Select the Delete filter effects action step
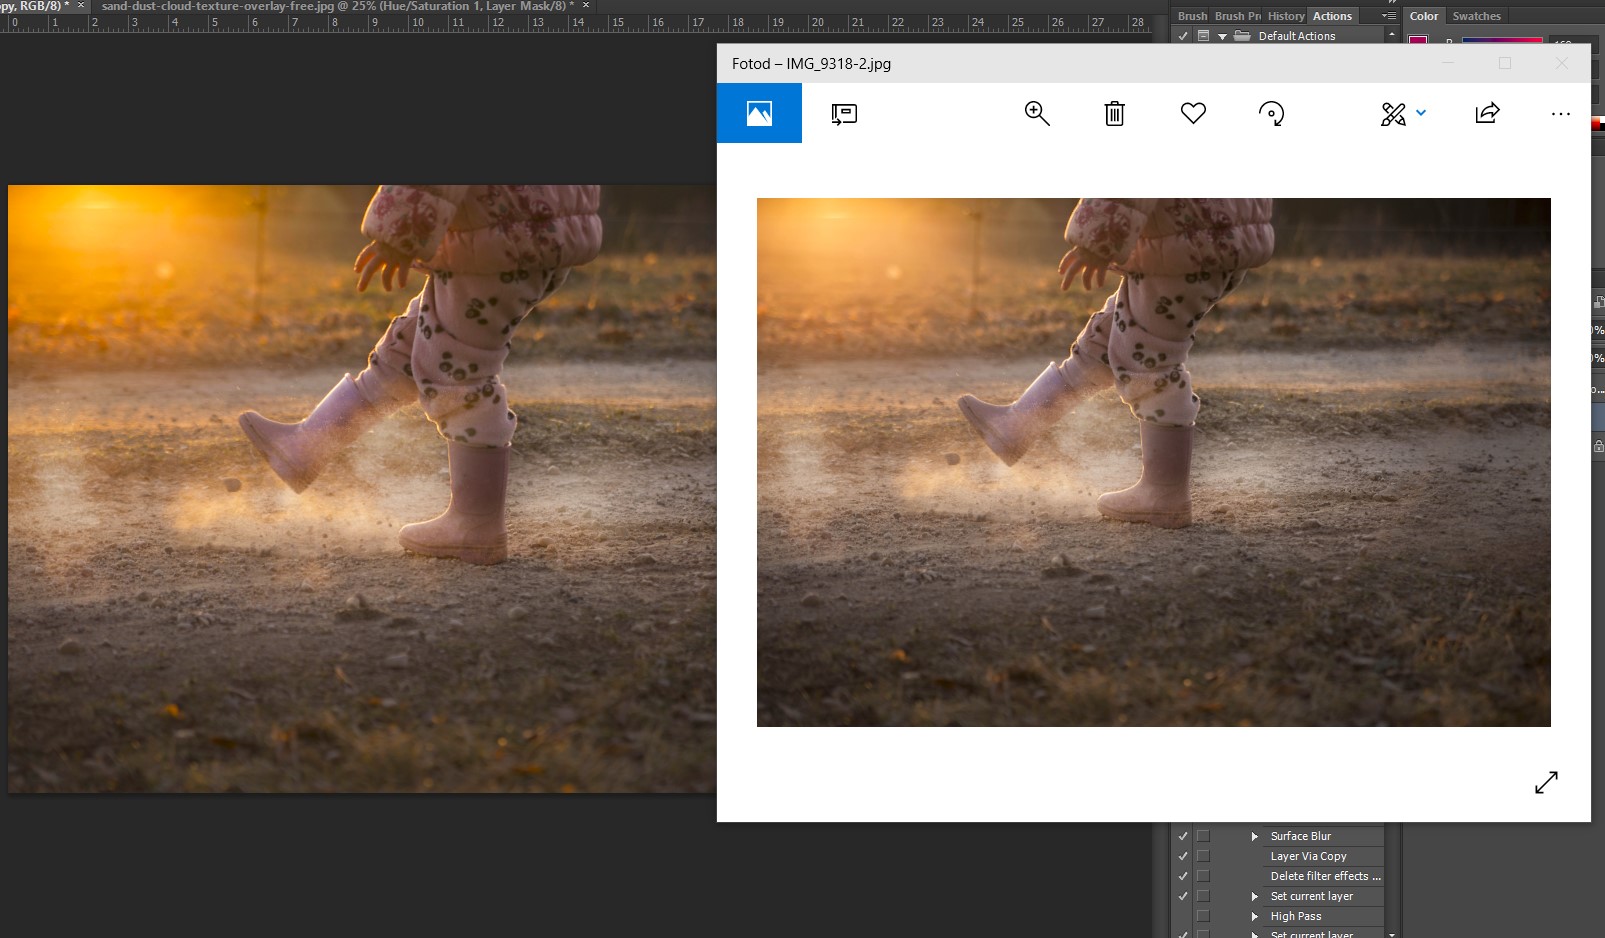 pos(1324,876)
